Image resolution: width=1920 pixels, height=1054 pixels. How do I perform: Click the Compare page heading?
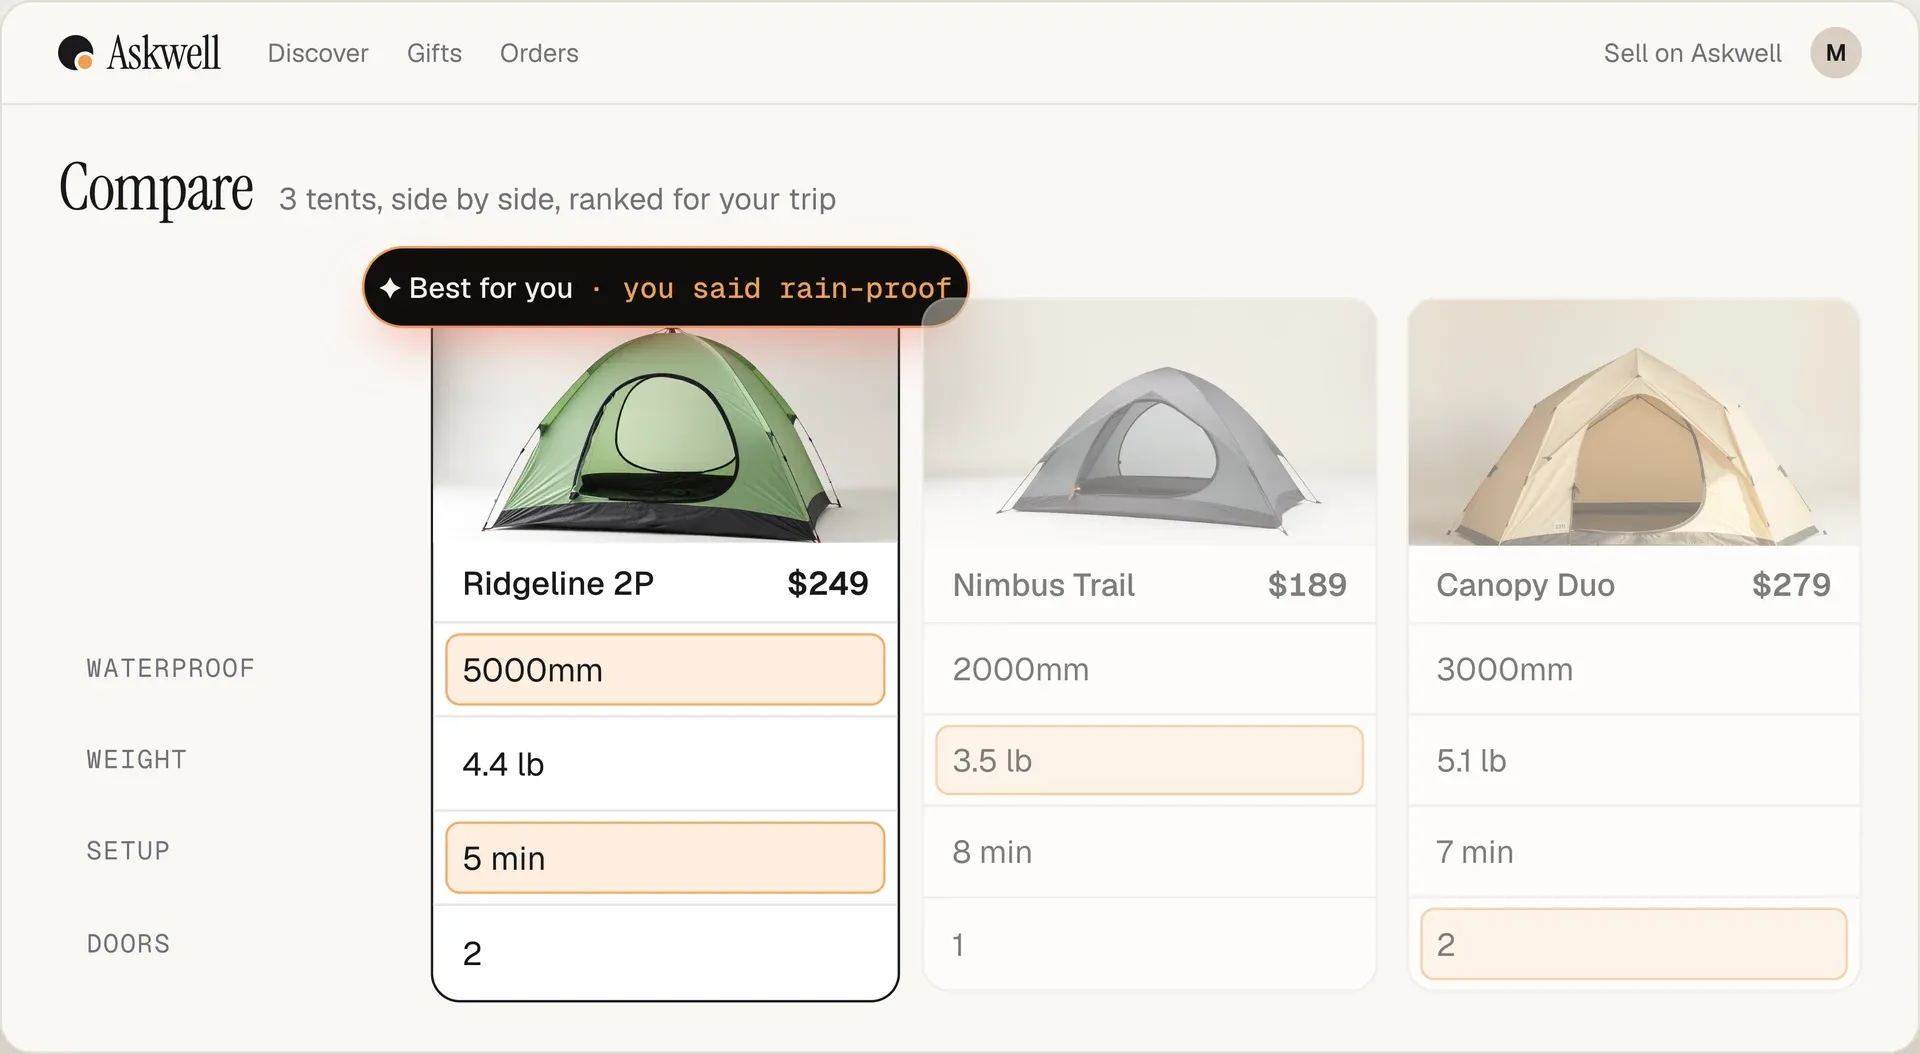tap(156, 189)
